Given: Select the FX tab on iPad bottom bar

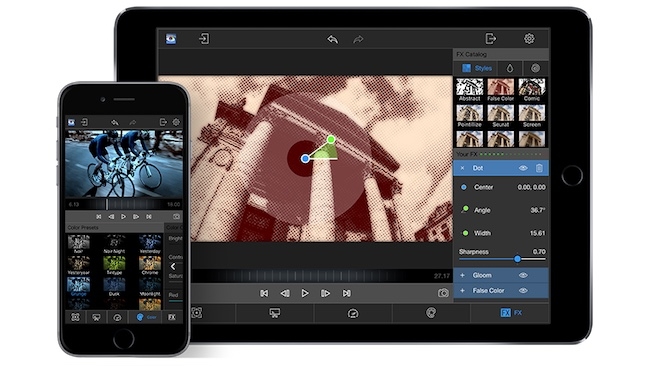Looking at the screenshot, I should coord(511,313).
